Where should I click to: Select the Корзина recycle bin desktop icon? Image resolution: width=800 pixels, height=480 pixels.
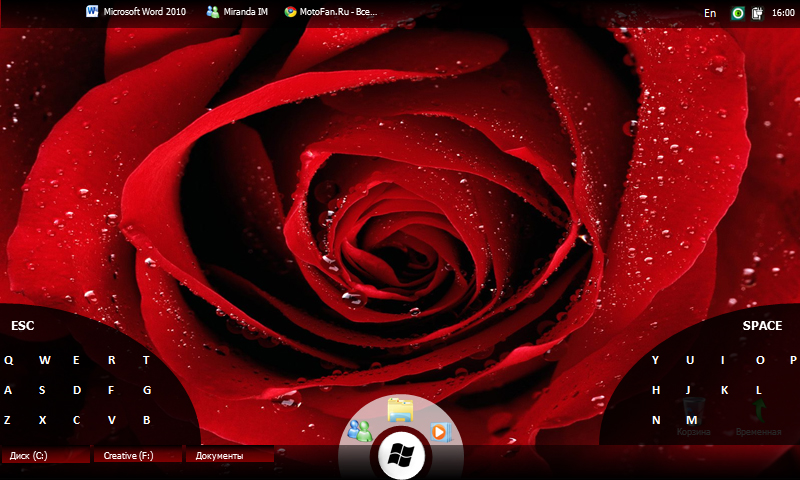click(x=693, y=417)
